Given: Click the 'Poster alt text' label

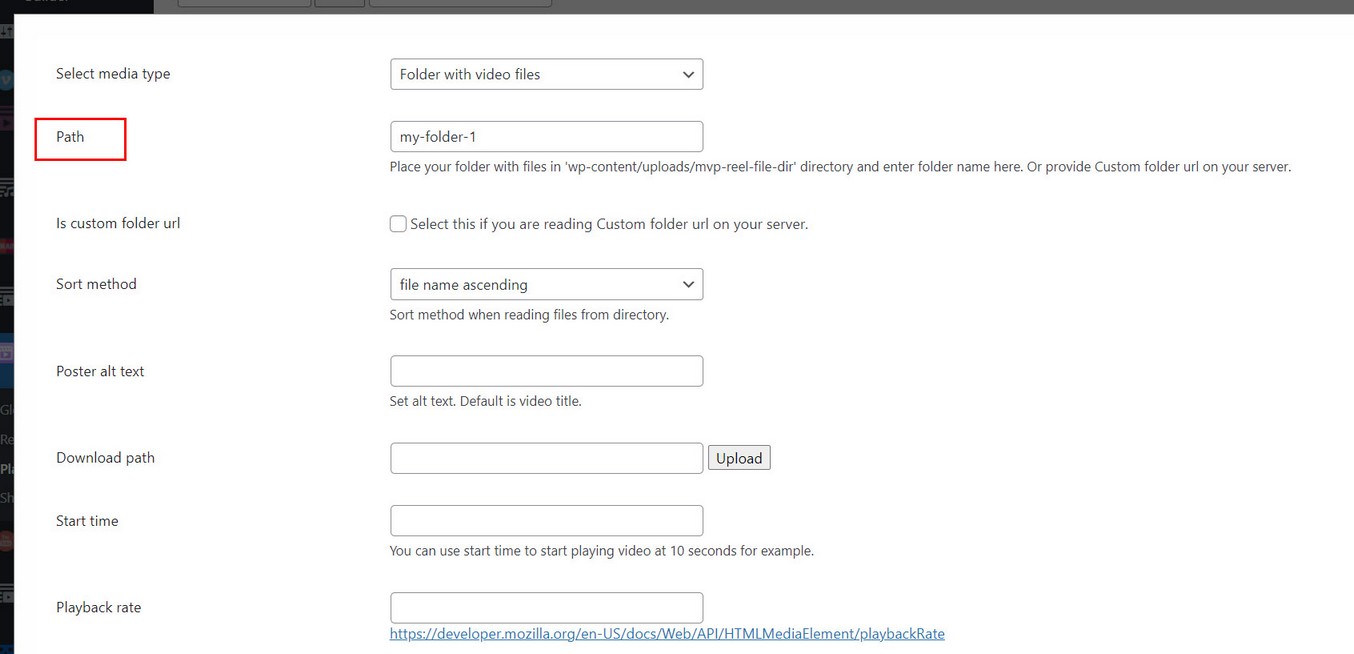Looking at the screenshot, I should point(100,371).
